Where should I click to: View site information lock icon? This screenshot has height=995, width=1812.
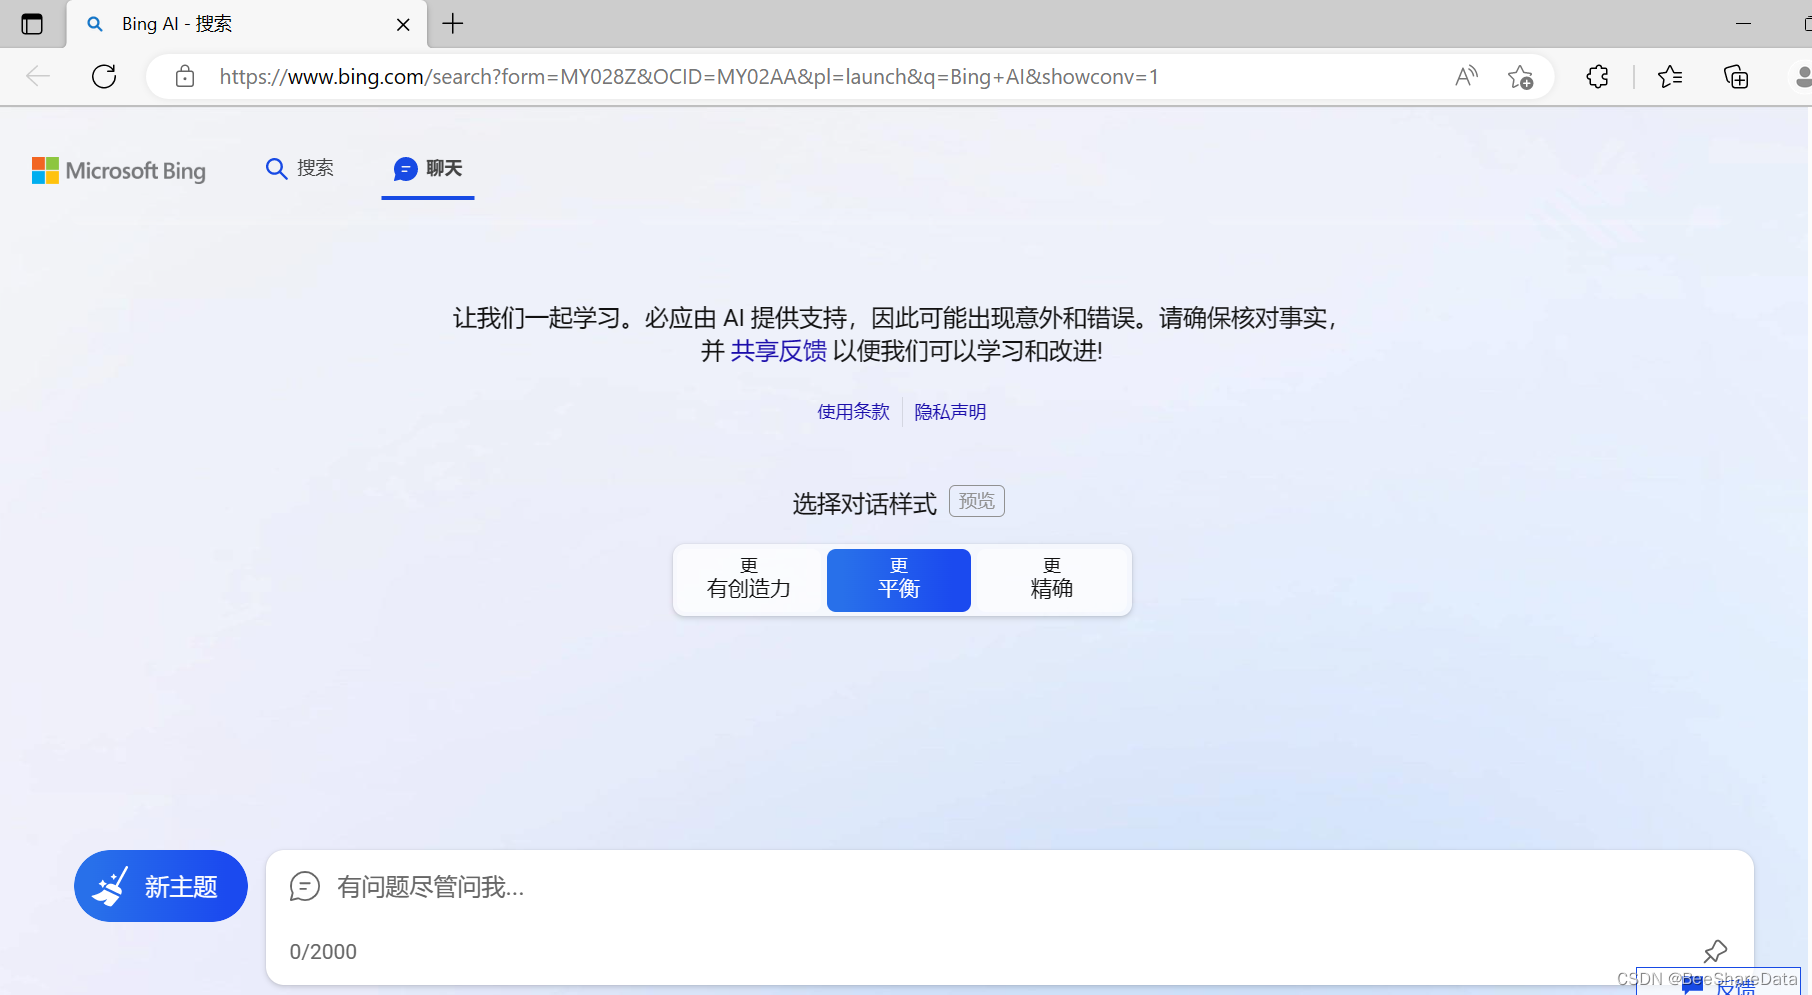point(185,76)
